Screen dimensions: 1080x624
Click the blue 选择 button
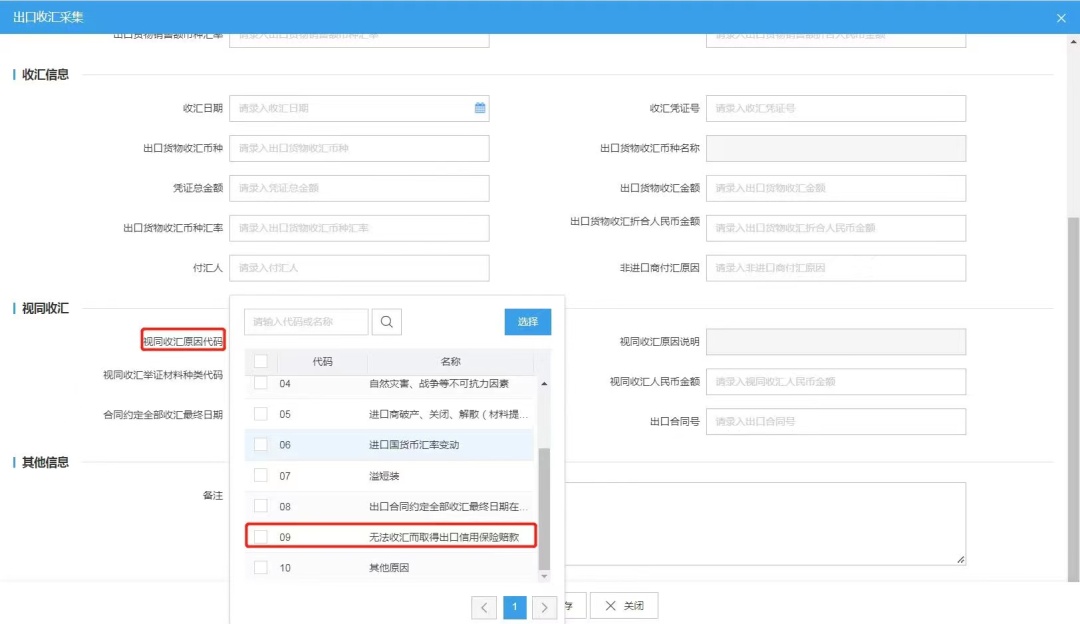tap(527, 321)
